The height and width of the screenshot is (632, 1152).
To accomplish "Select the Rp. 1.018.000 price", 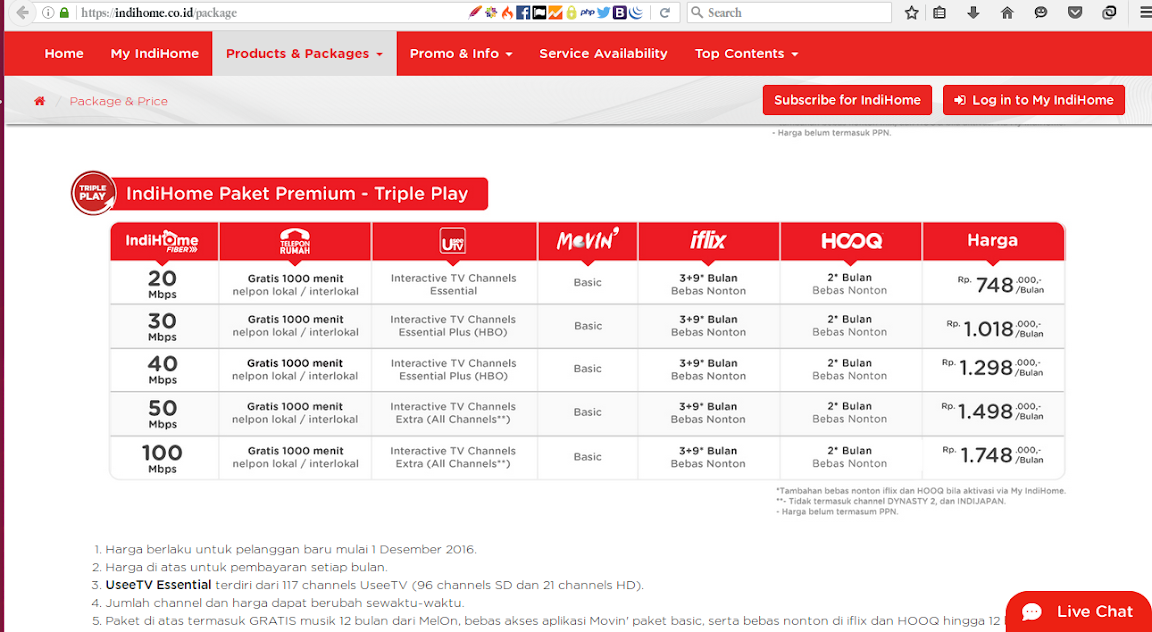I will click(x=995, y=328).
